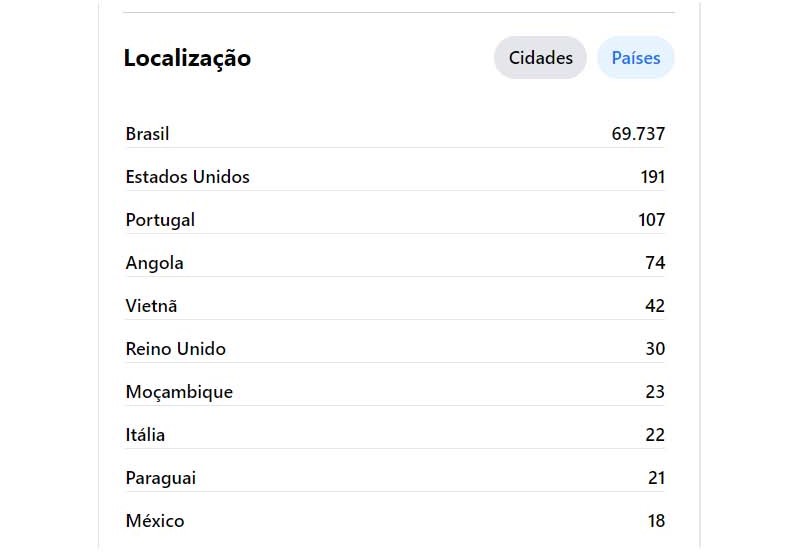The image size is (800, 555).
Task: Click the 42 value for Vietnã
Action: click(655, 306)
